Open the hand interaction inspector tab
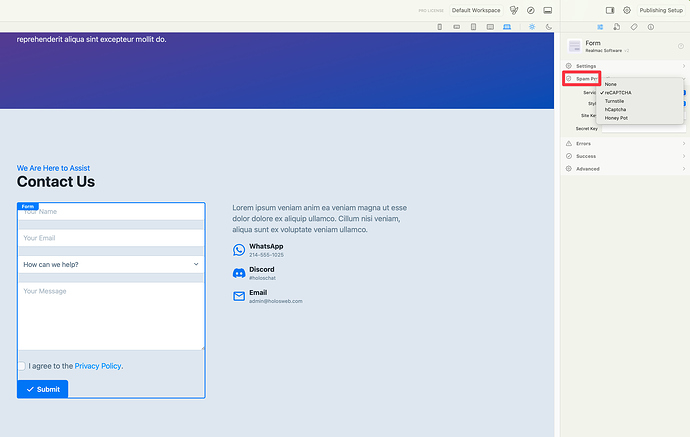Viewport: 690px width, 437px height. coord(617,27)
